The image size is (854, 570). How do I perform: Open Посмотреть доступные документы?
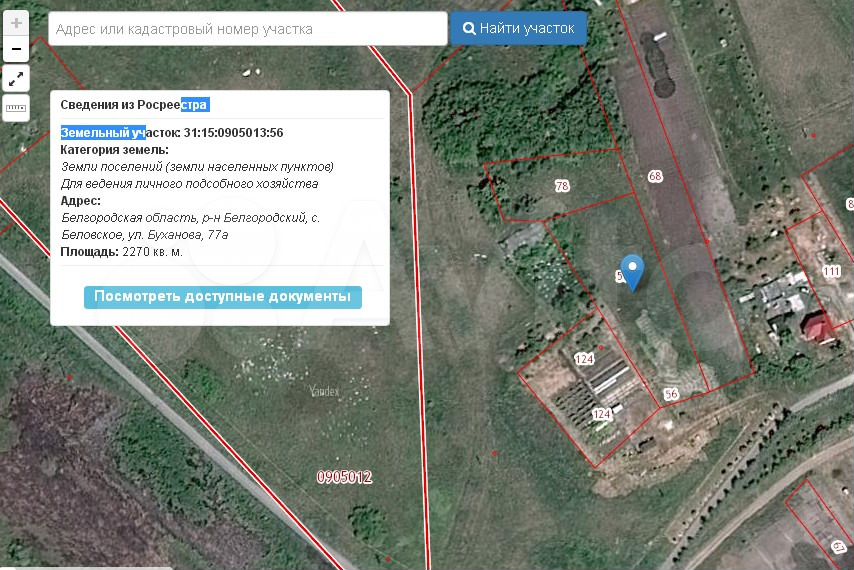[222, 297]
